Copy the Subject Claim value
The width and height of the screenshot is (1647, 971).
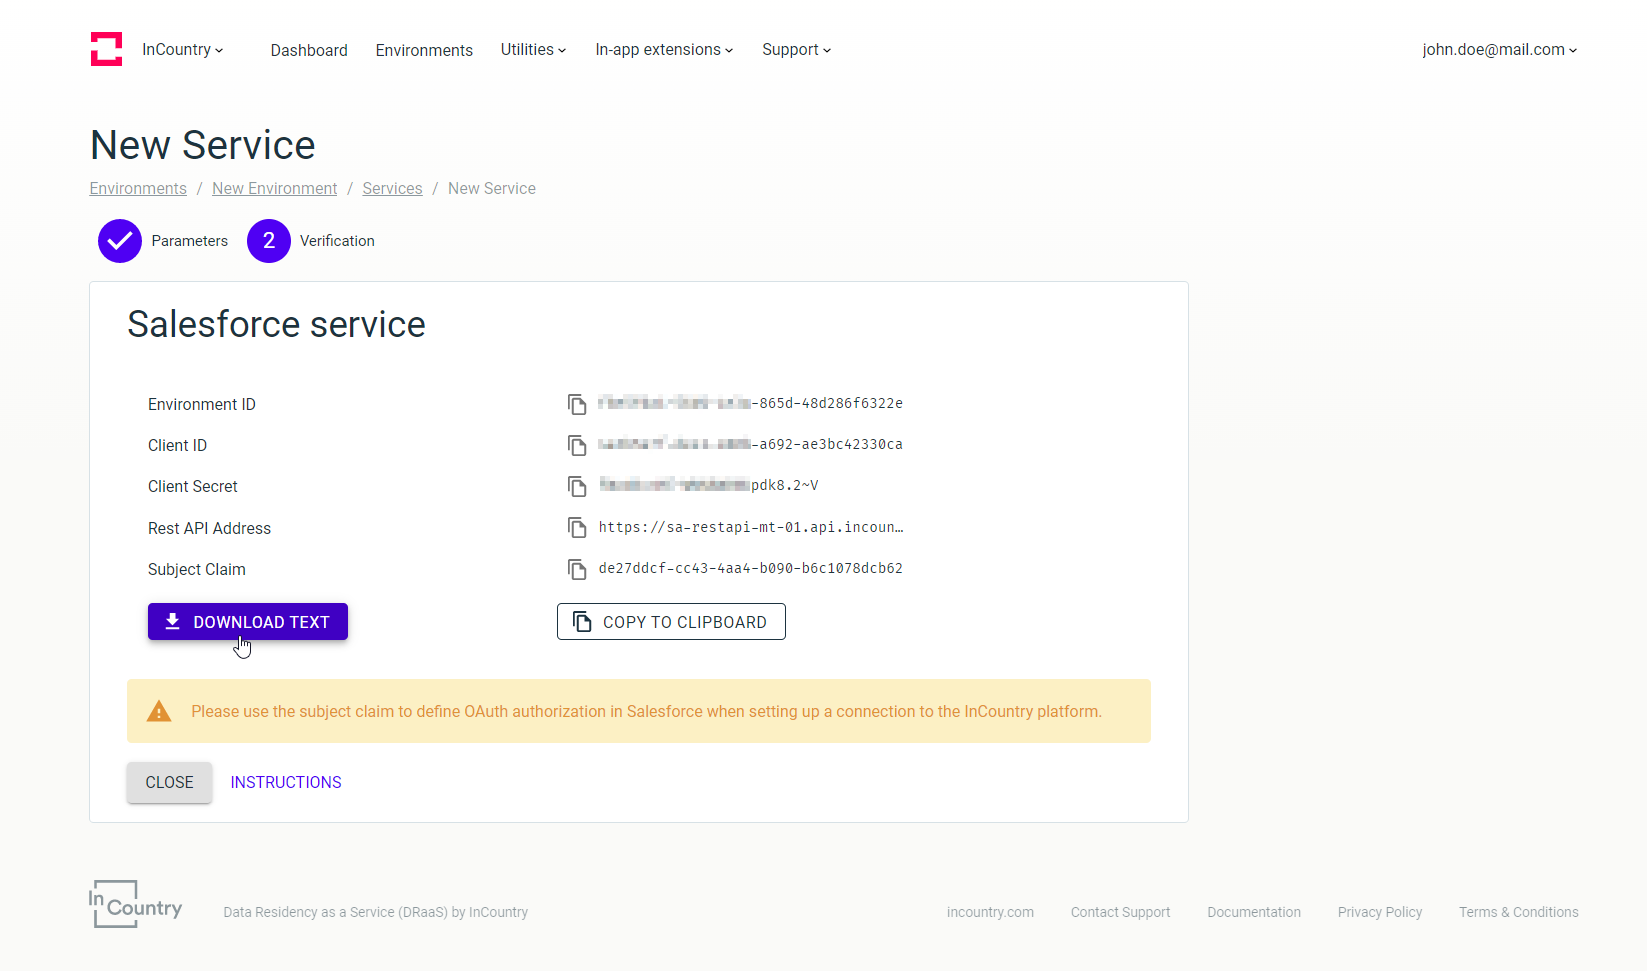[577, 569]
